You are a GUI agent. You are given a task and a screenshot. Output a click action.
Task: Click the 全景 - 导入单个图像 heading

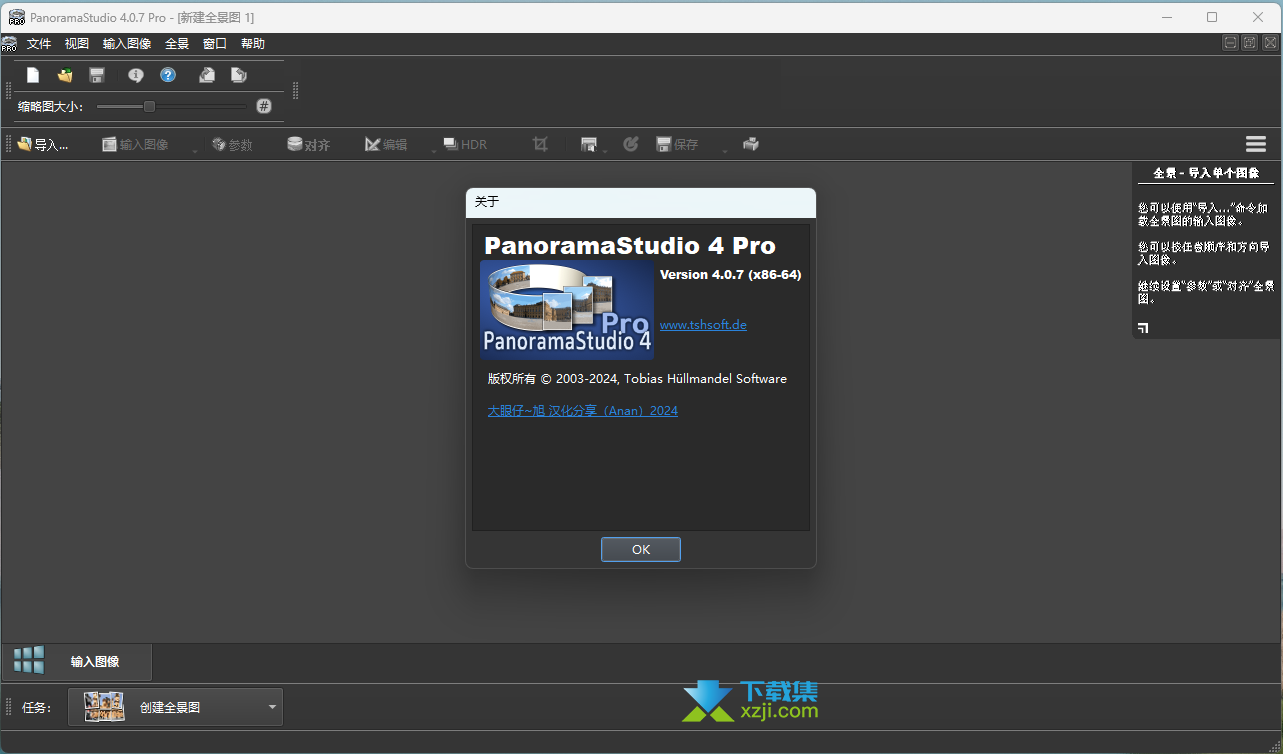click(x=1206, y=173)
